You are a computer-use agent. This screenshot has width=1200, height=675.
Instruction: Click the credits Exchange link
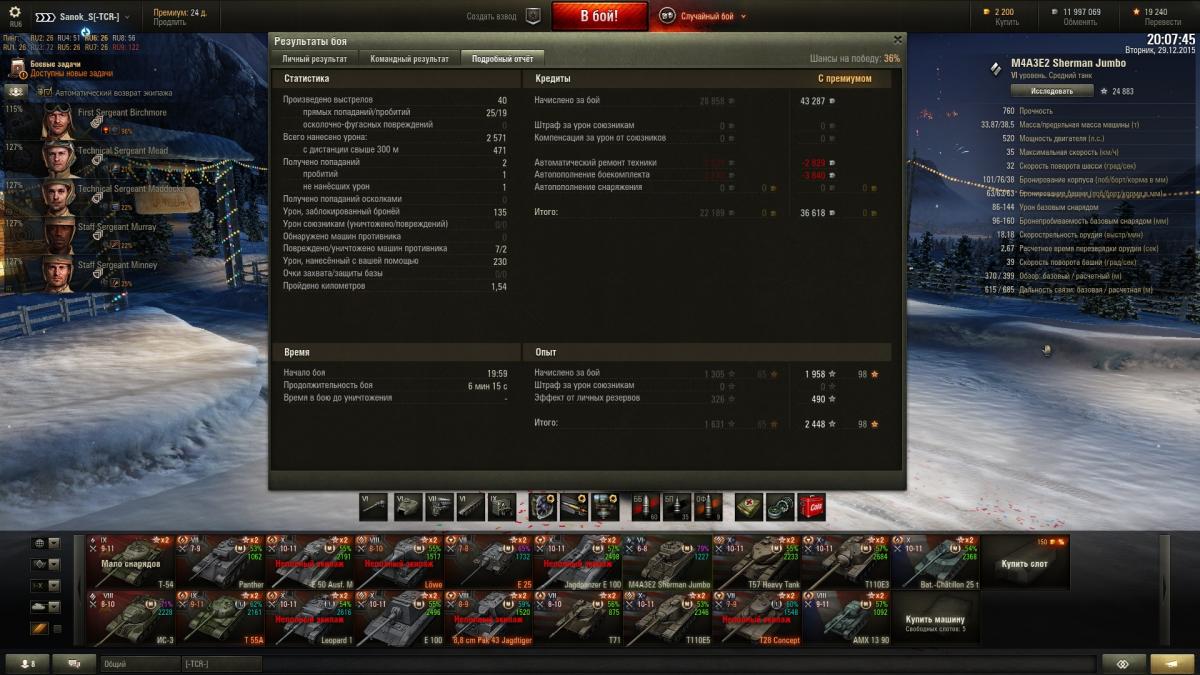point(1080,22)
